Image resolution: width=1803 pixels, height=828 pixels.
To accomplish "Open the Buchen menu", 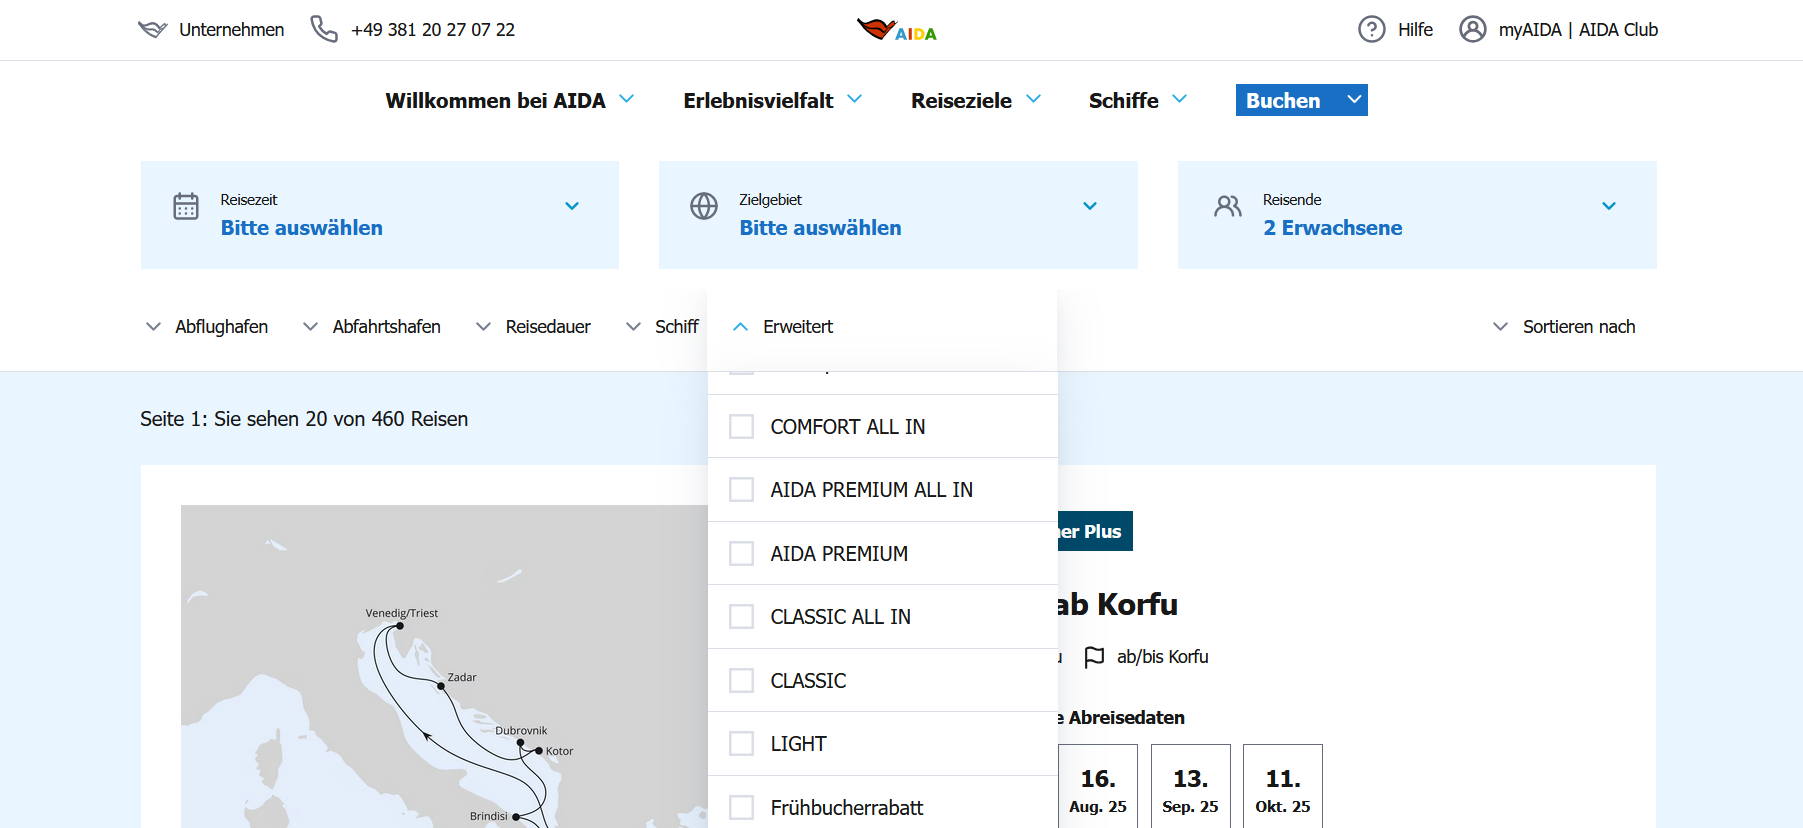I will coord(1302,100).
